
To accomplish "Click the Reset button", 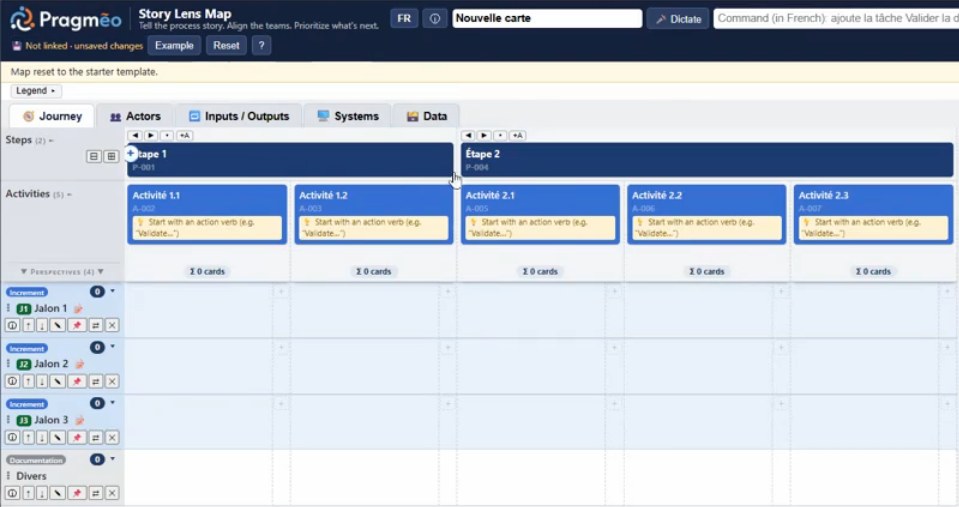I will (x=226, y=45).
